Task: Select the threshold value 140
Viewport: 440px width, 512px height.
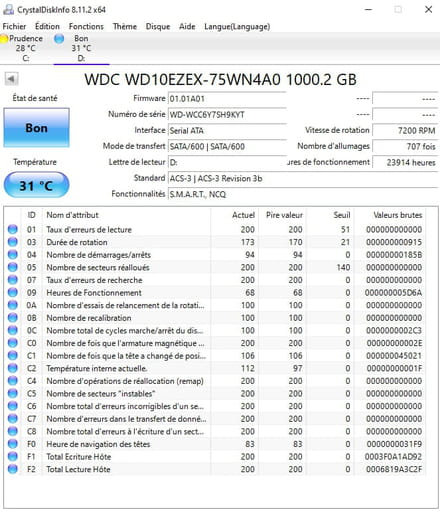Action: click(343, 267)
